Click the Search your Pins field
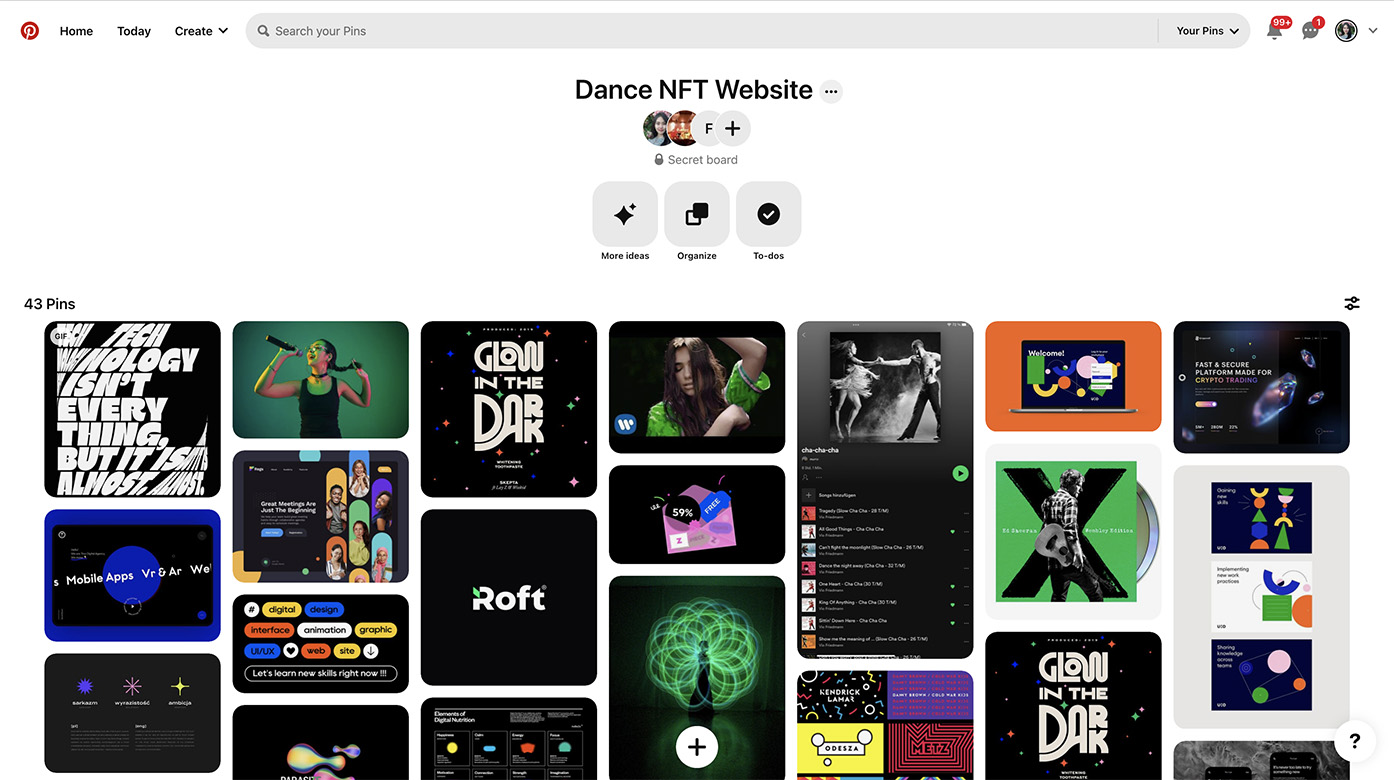Image resolution: width=1394 pixels, height=780 pixels. 700,31
